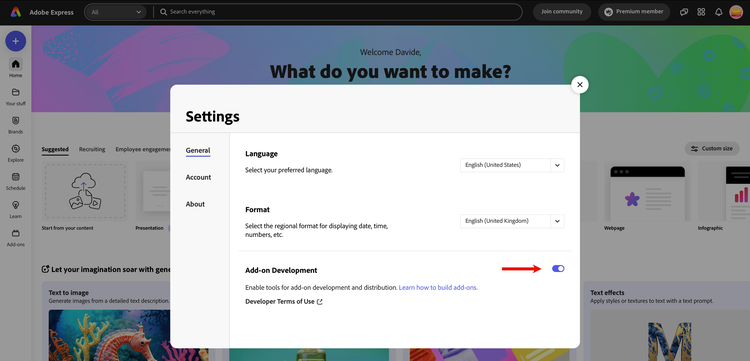Screen dimensions: 750x361
Task: Toggle the Add-on Development switch
Action: point(558,269)
